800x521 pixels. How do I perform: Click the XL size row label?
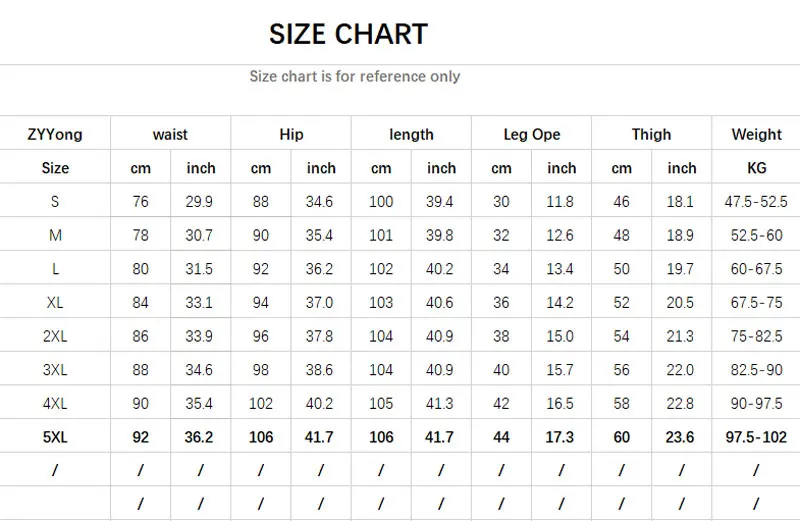55,303
